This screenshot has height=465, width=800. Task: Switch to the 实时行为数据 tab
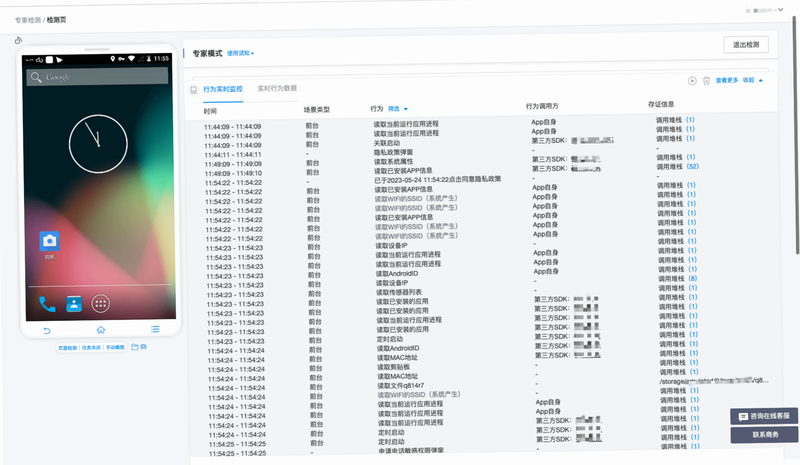pos(277,88)
